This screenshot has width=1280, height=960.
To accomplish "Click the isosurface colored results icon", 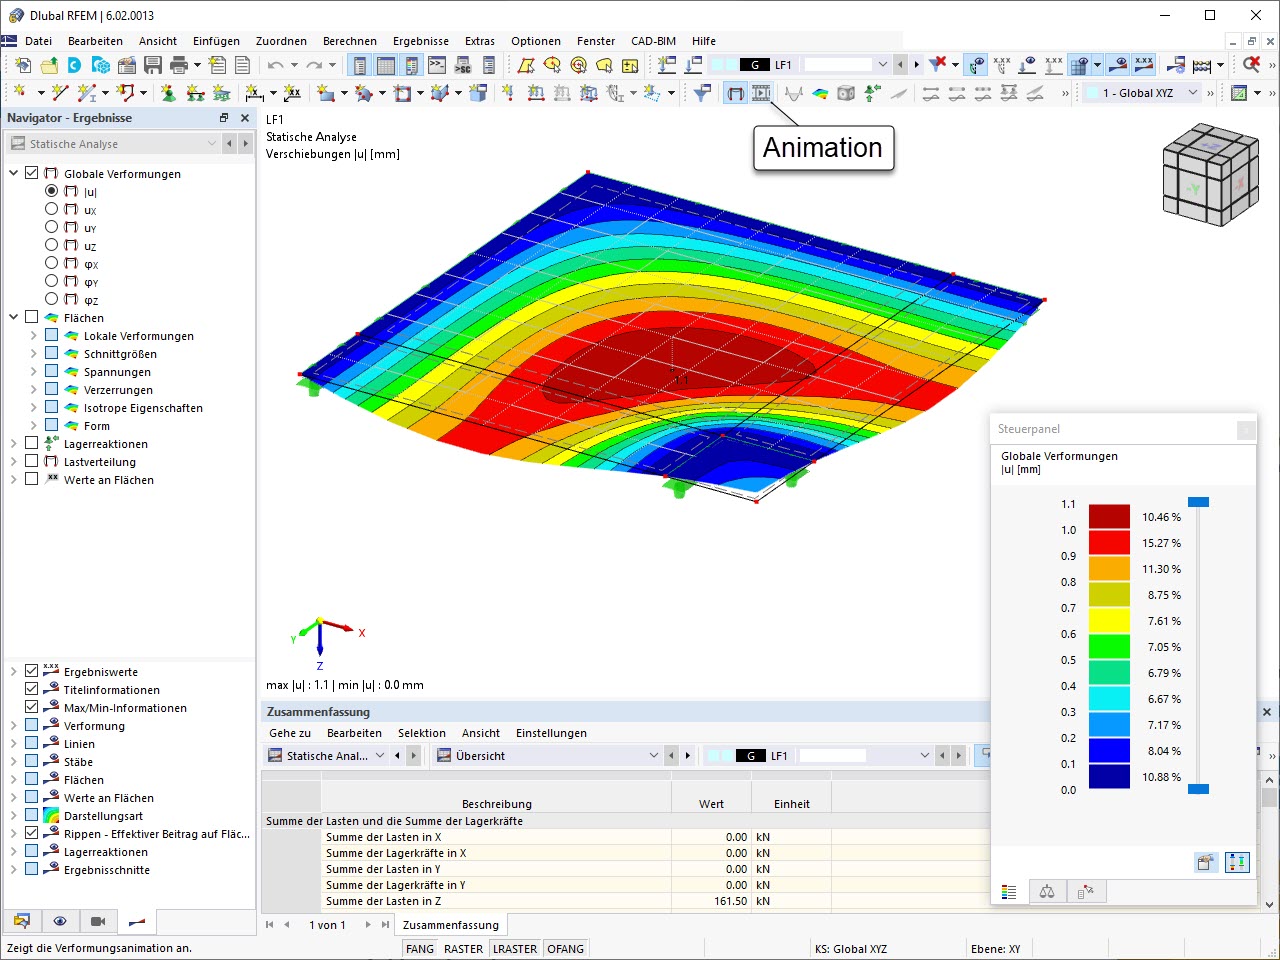I will click(x=820, y=93).
